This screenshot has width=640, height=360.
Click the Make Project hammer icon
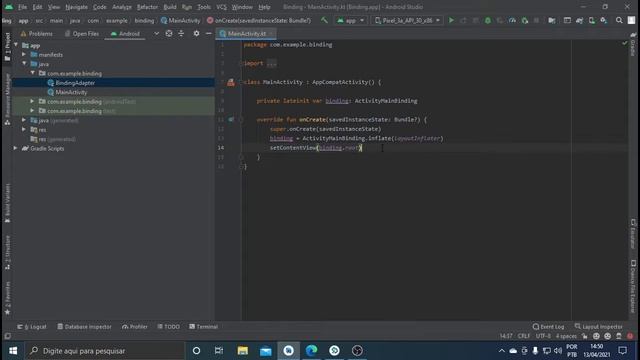click(x=324, y=20)
